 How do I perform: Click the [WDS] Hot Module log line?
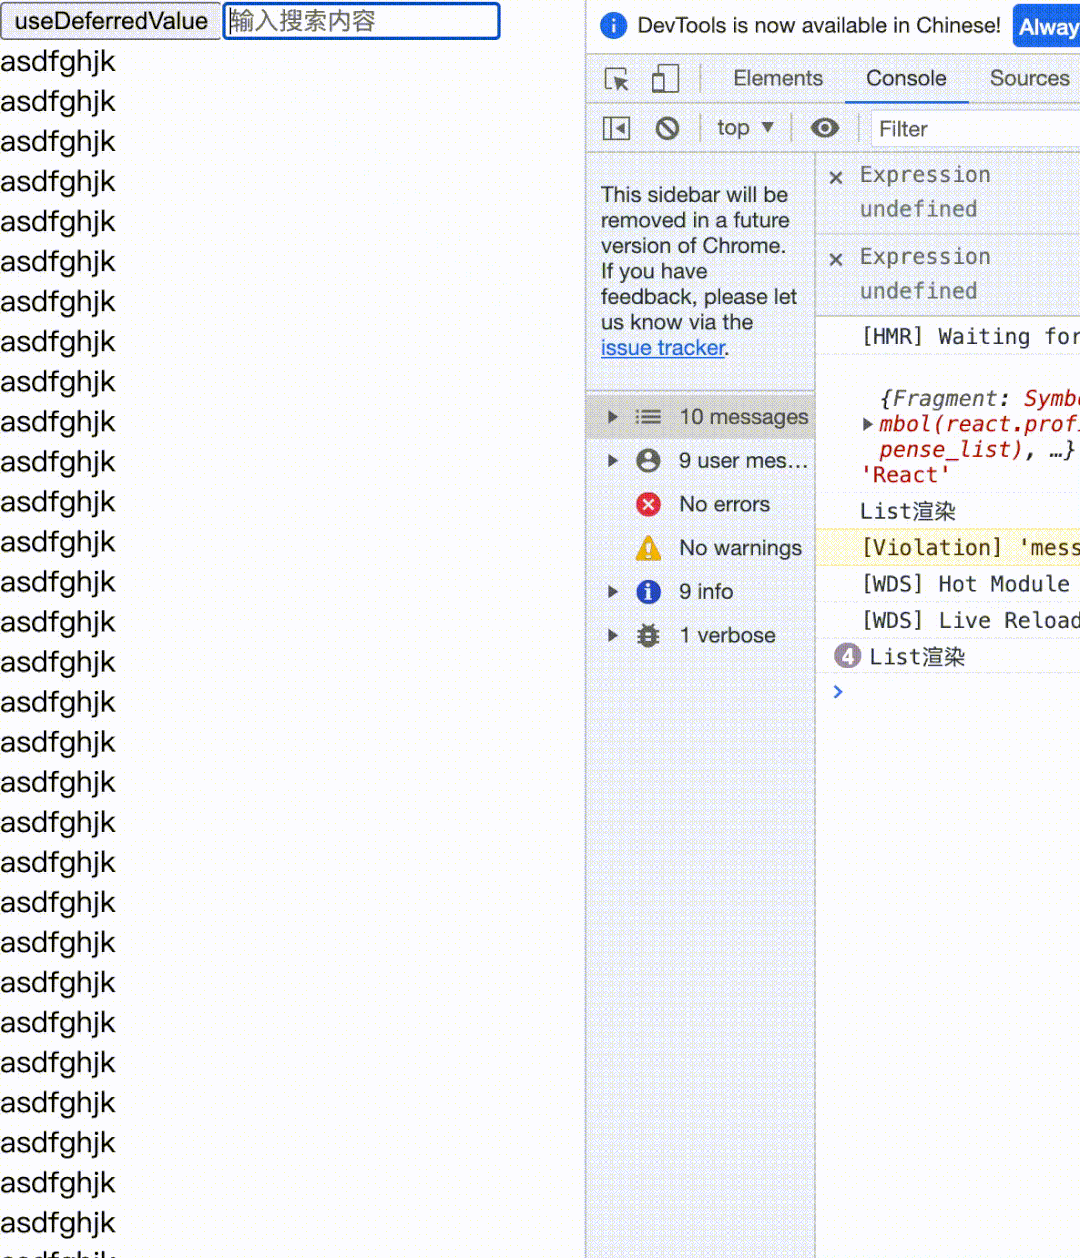point(948,584)
